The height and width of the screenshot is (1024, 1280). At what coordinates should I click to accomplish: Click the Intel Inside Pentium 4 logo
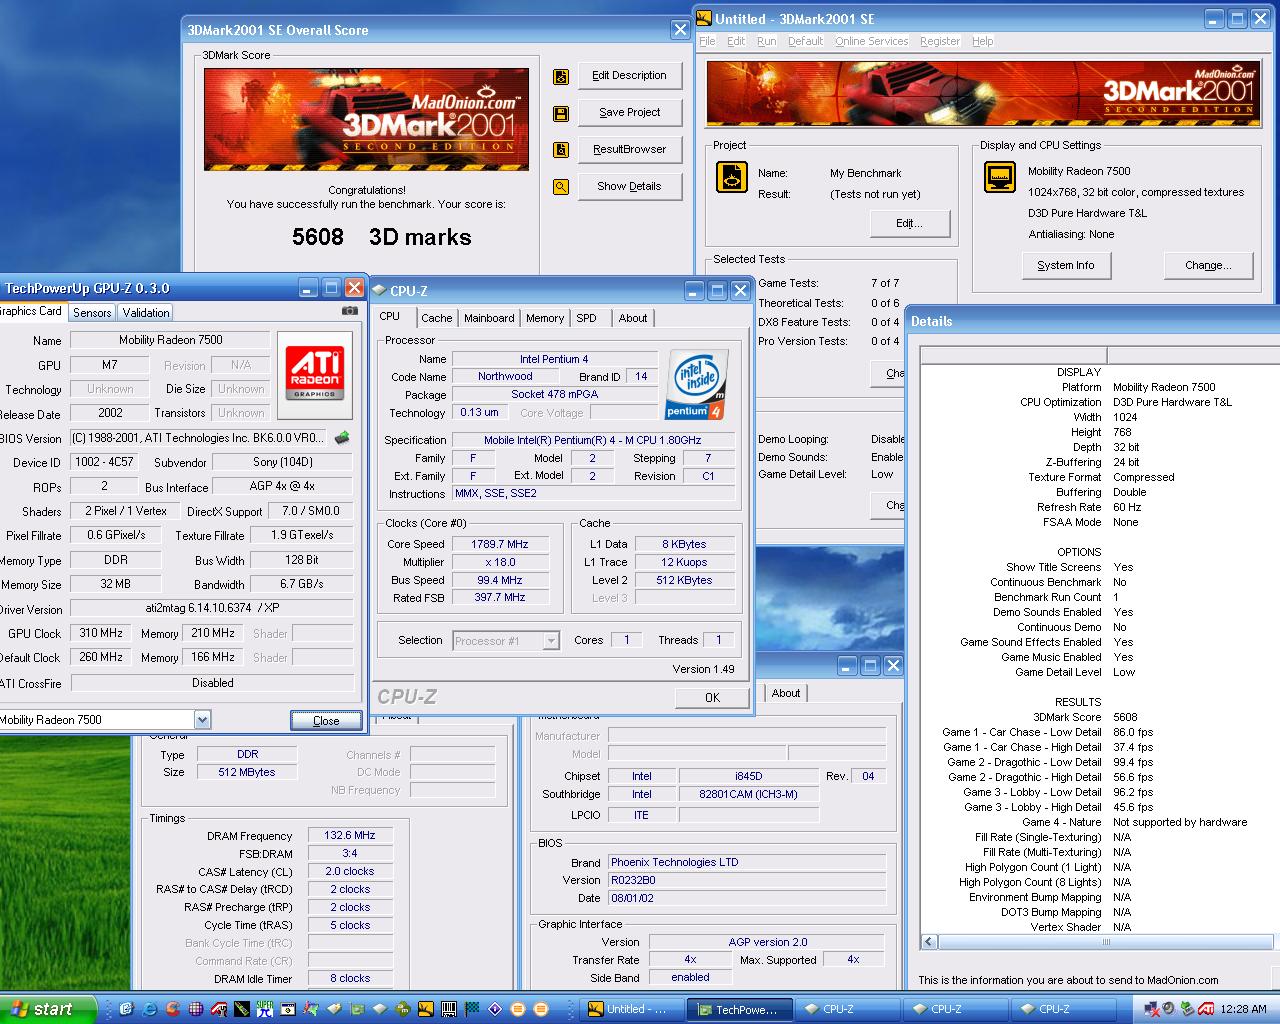pos(696,384)
